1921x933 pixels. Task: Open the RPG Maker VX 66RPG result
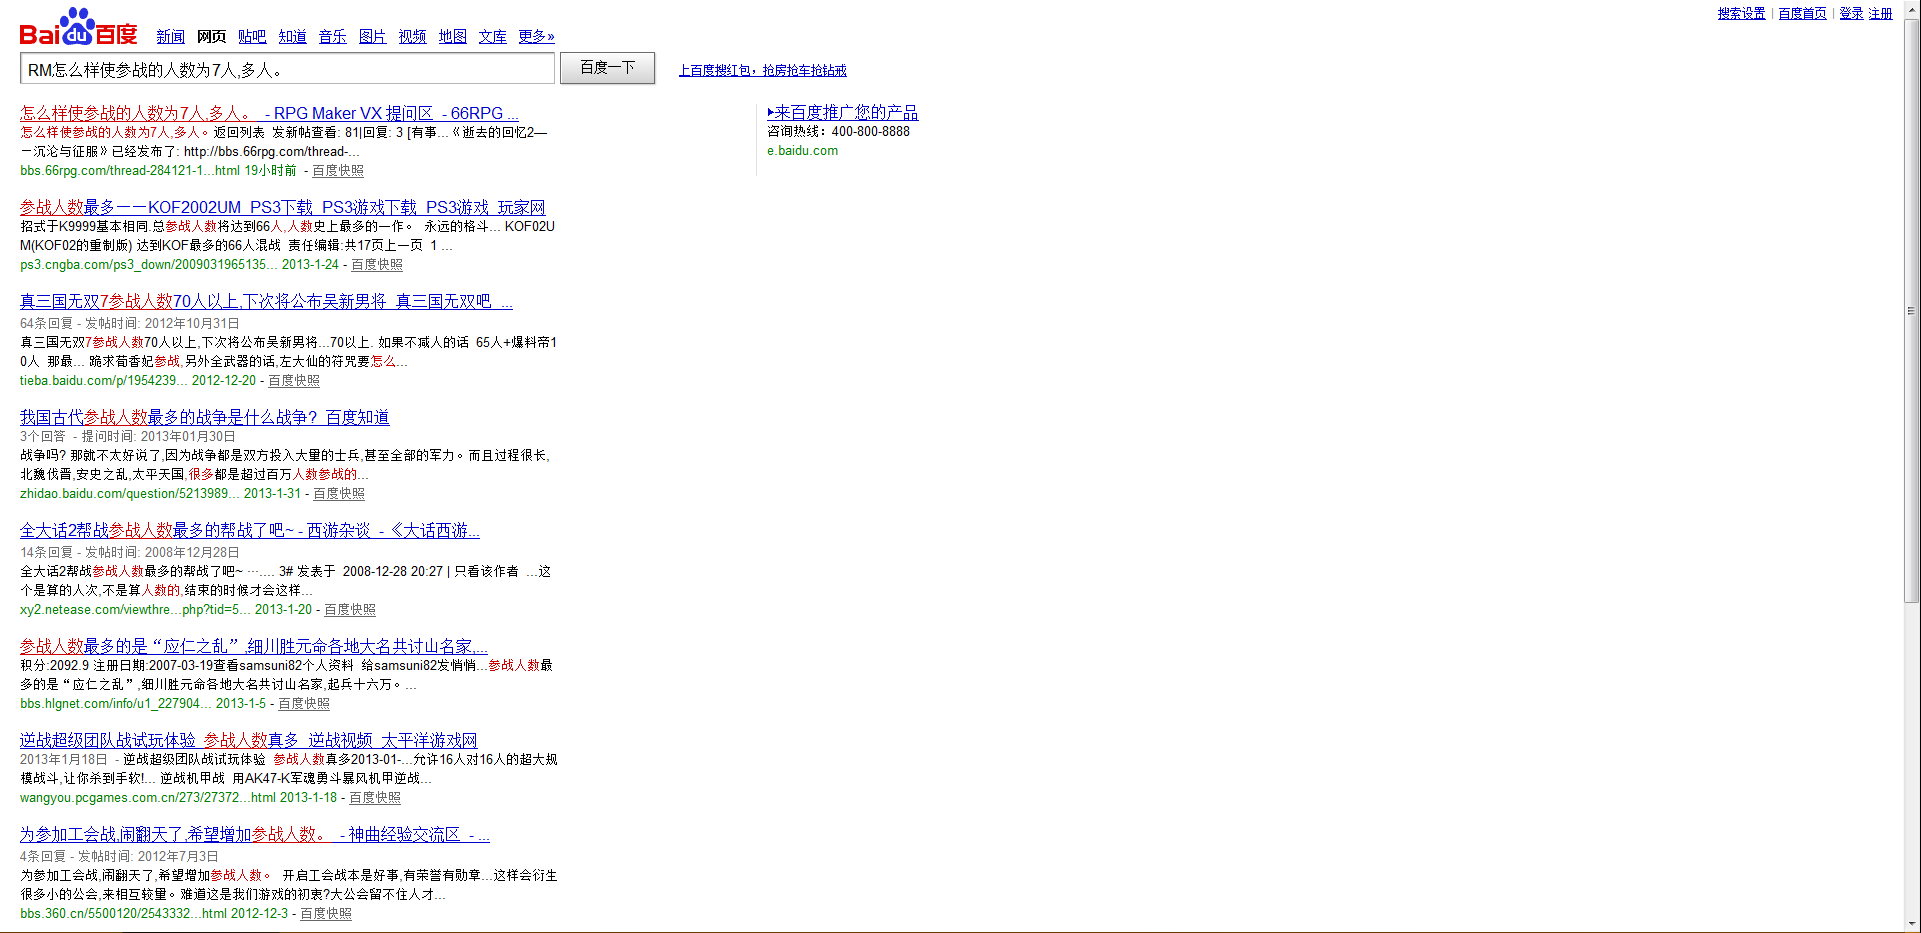(x=269, y=113)
